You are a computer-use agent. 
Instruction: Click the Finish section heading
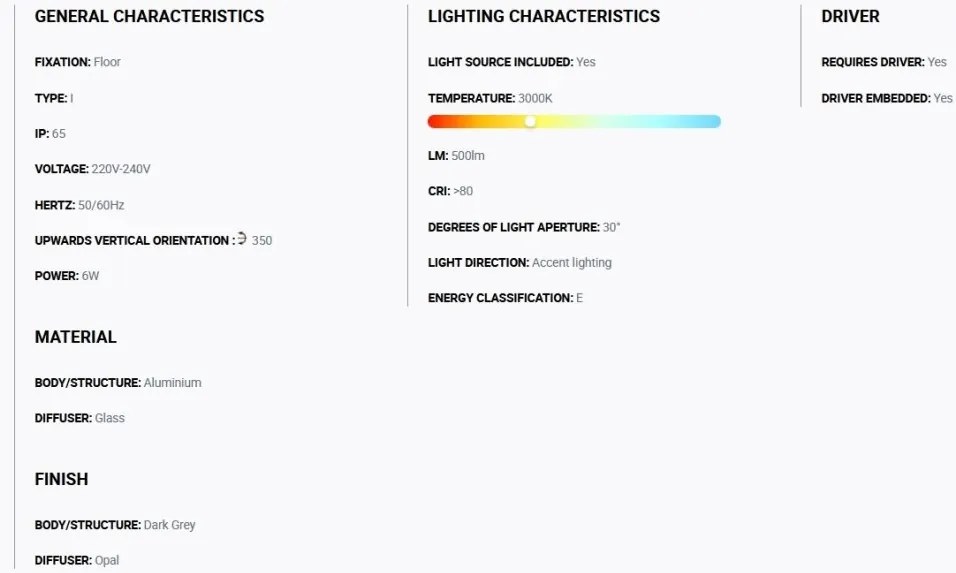click(62, 479)
